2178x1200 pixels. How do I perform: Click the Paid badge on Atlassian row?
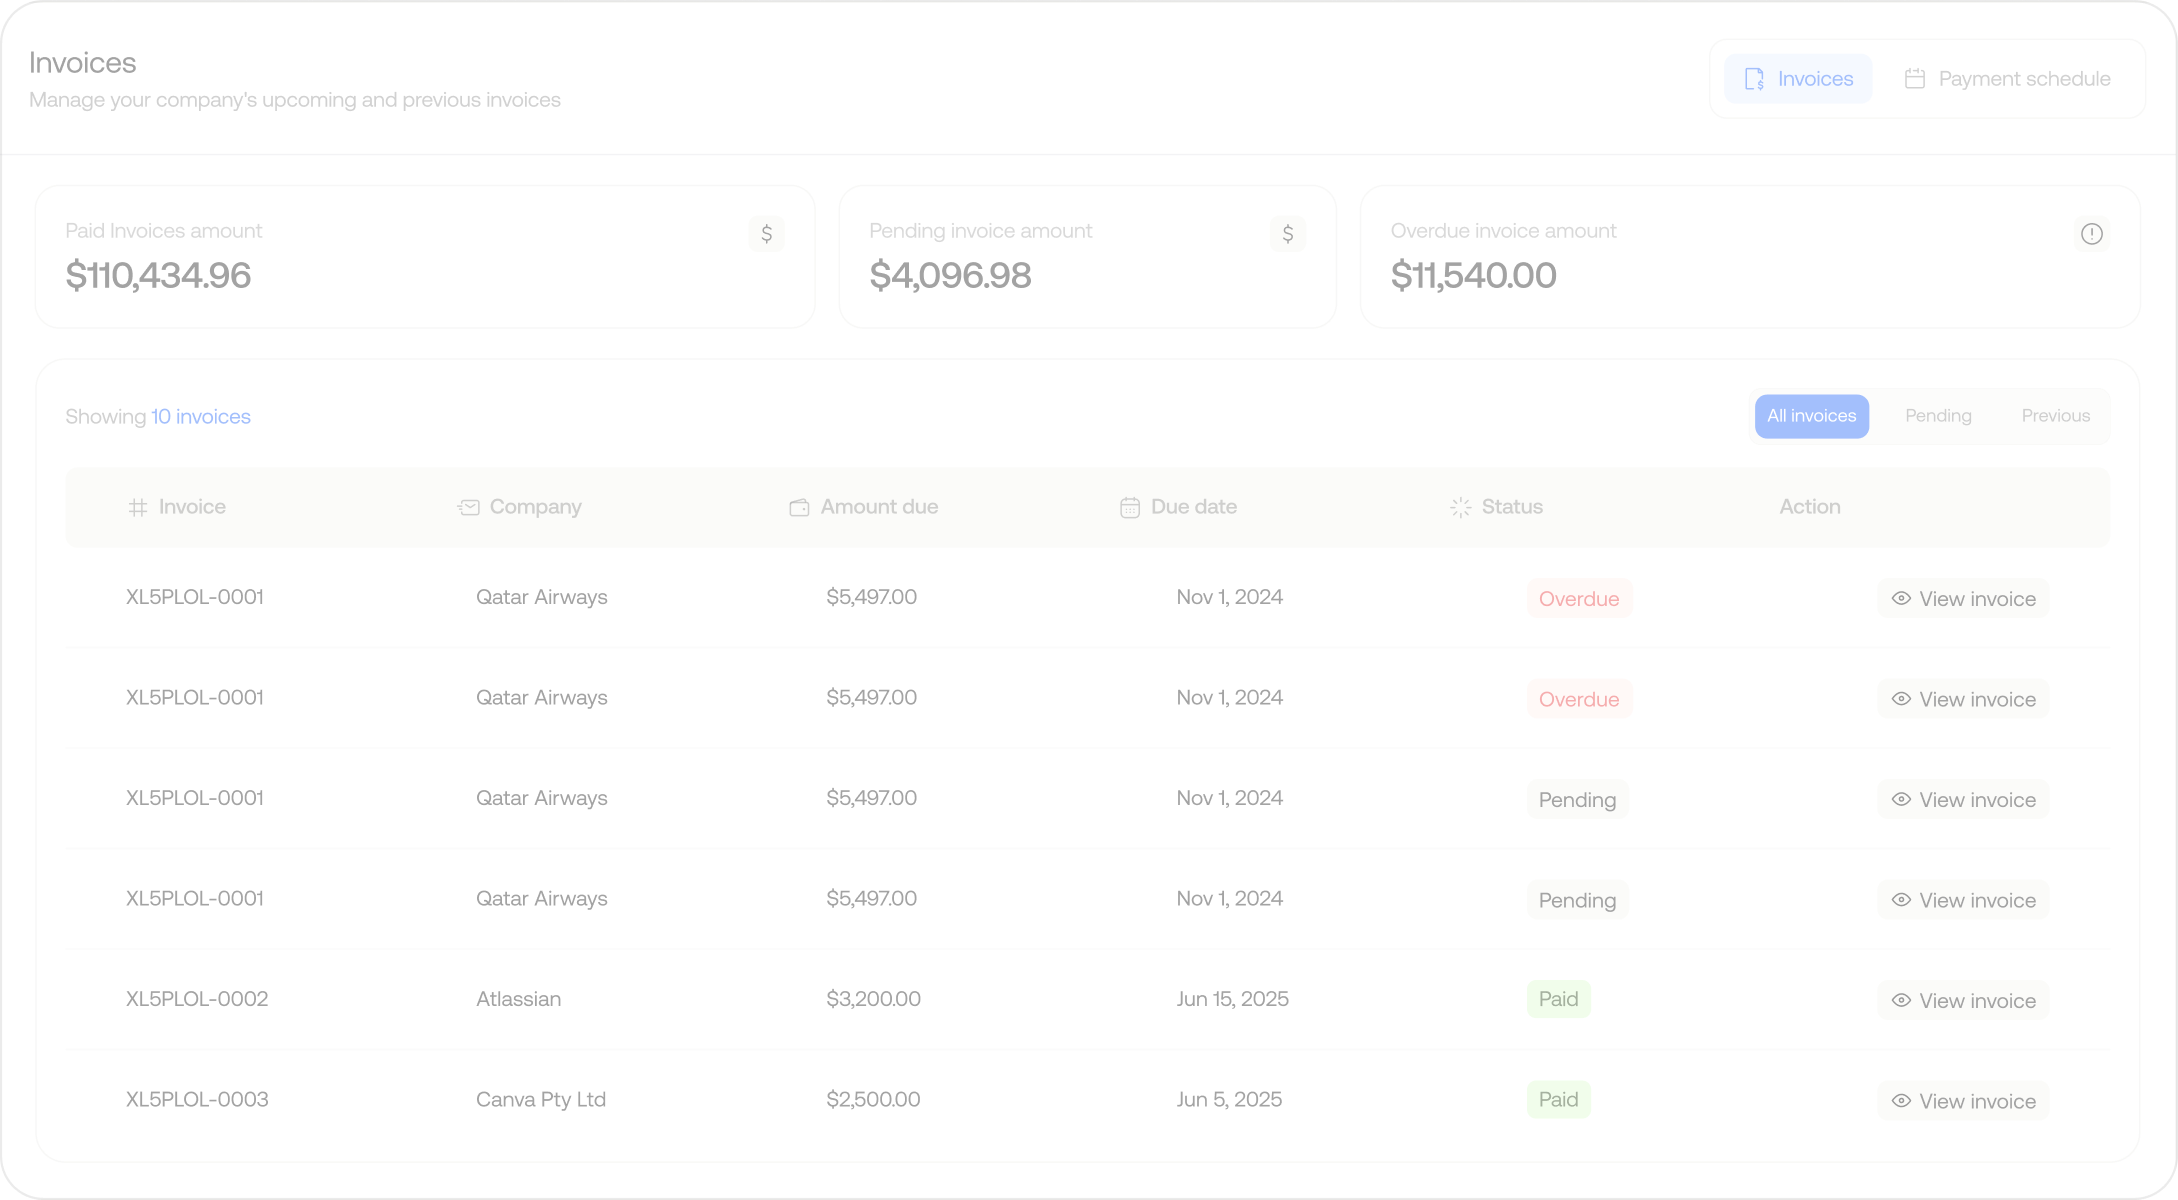pyautogui.click(x=1558, y=999)
